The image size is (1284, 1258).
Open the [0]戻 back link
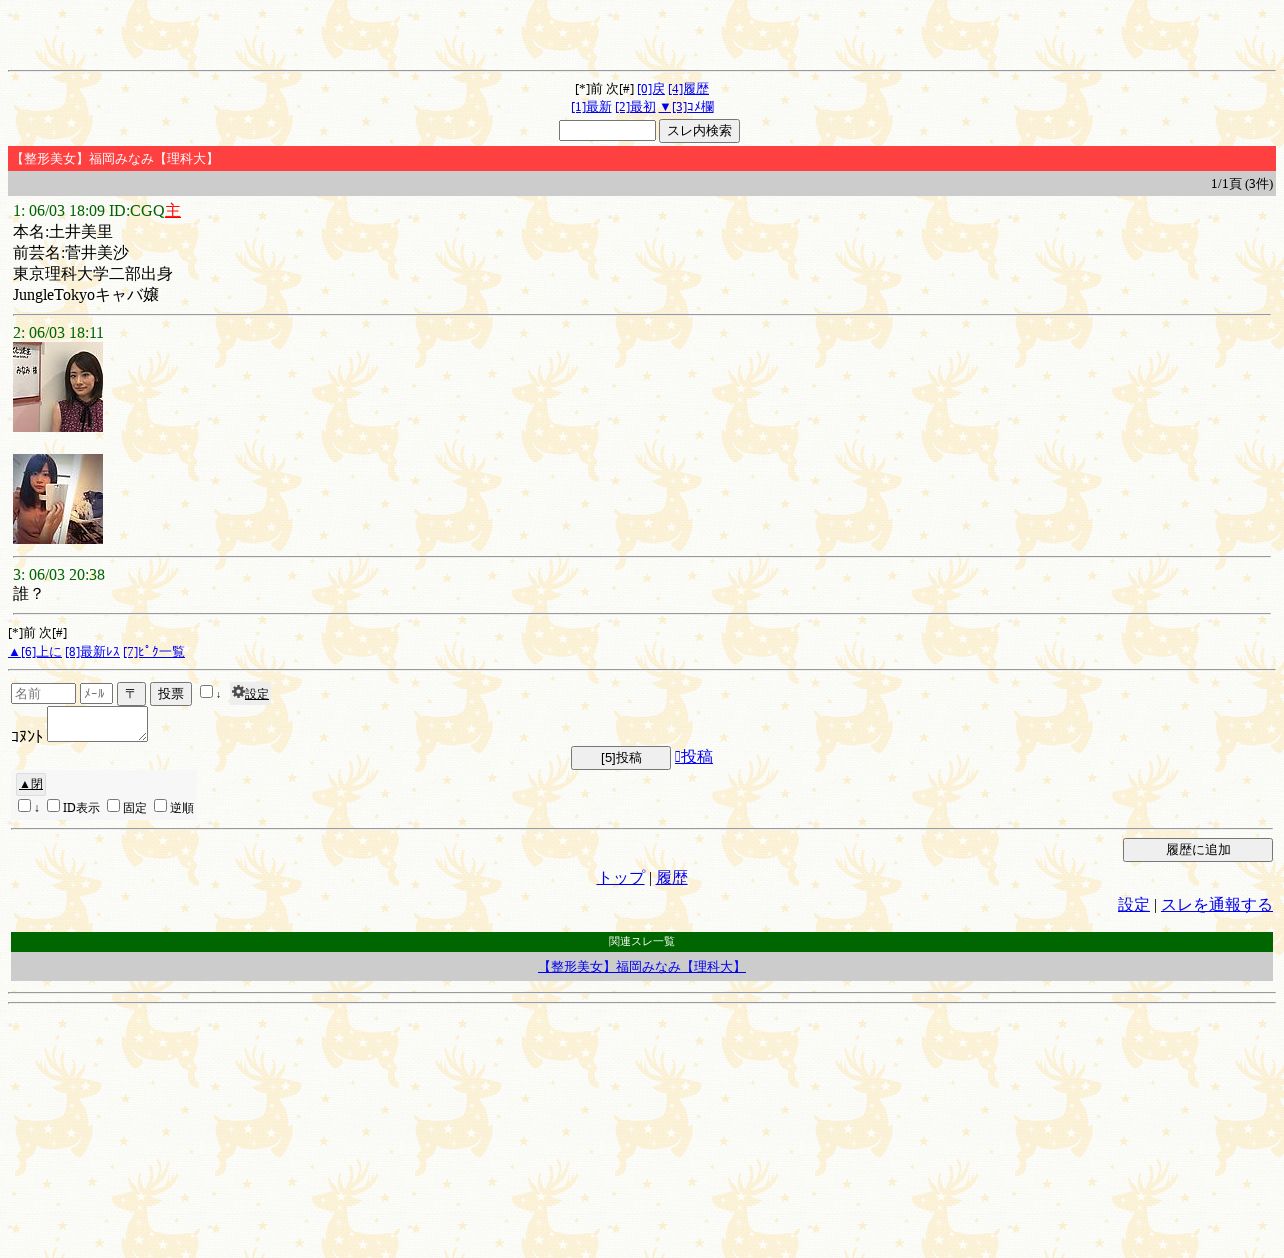click(651, 89)
